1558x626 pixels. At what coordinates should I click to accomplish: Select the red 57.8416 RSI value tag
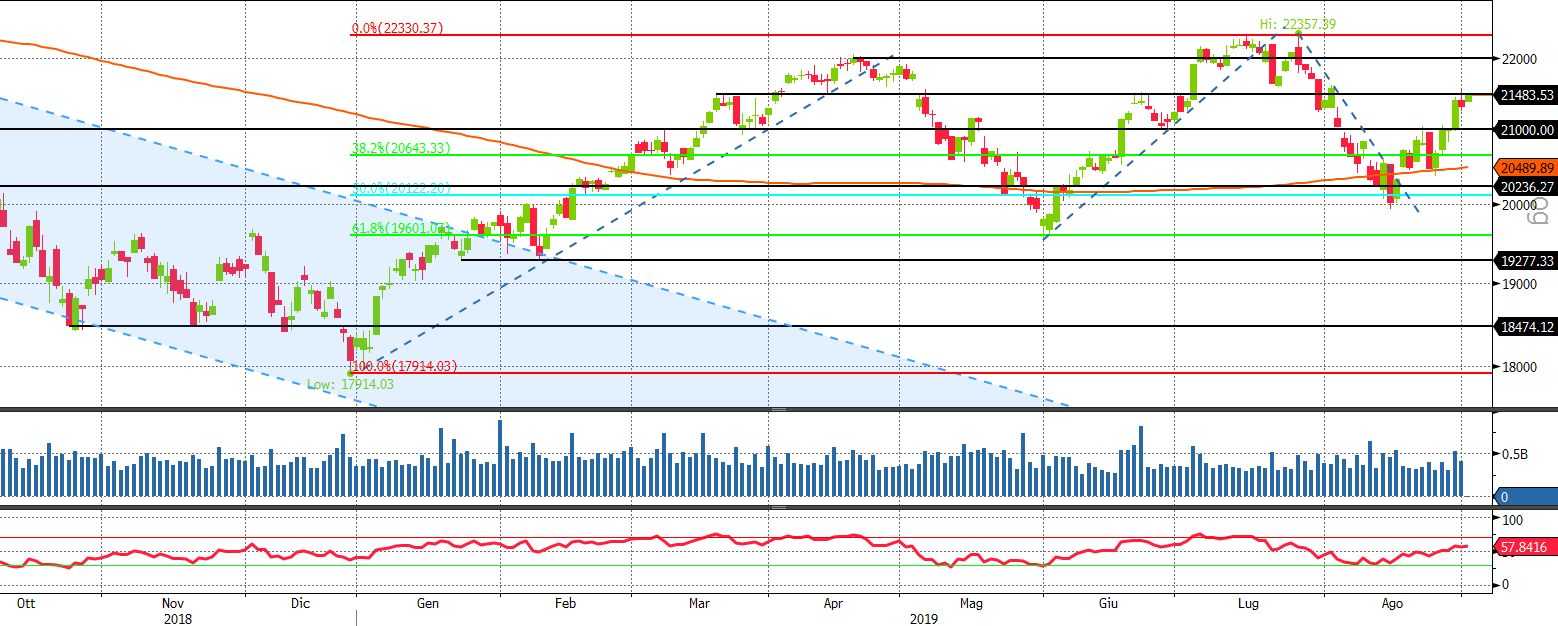tap(1526, 547)
